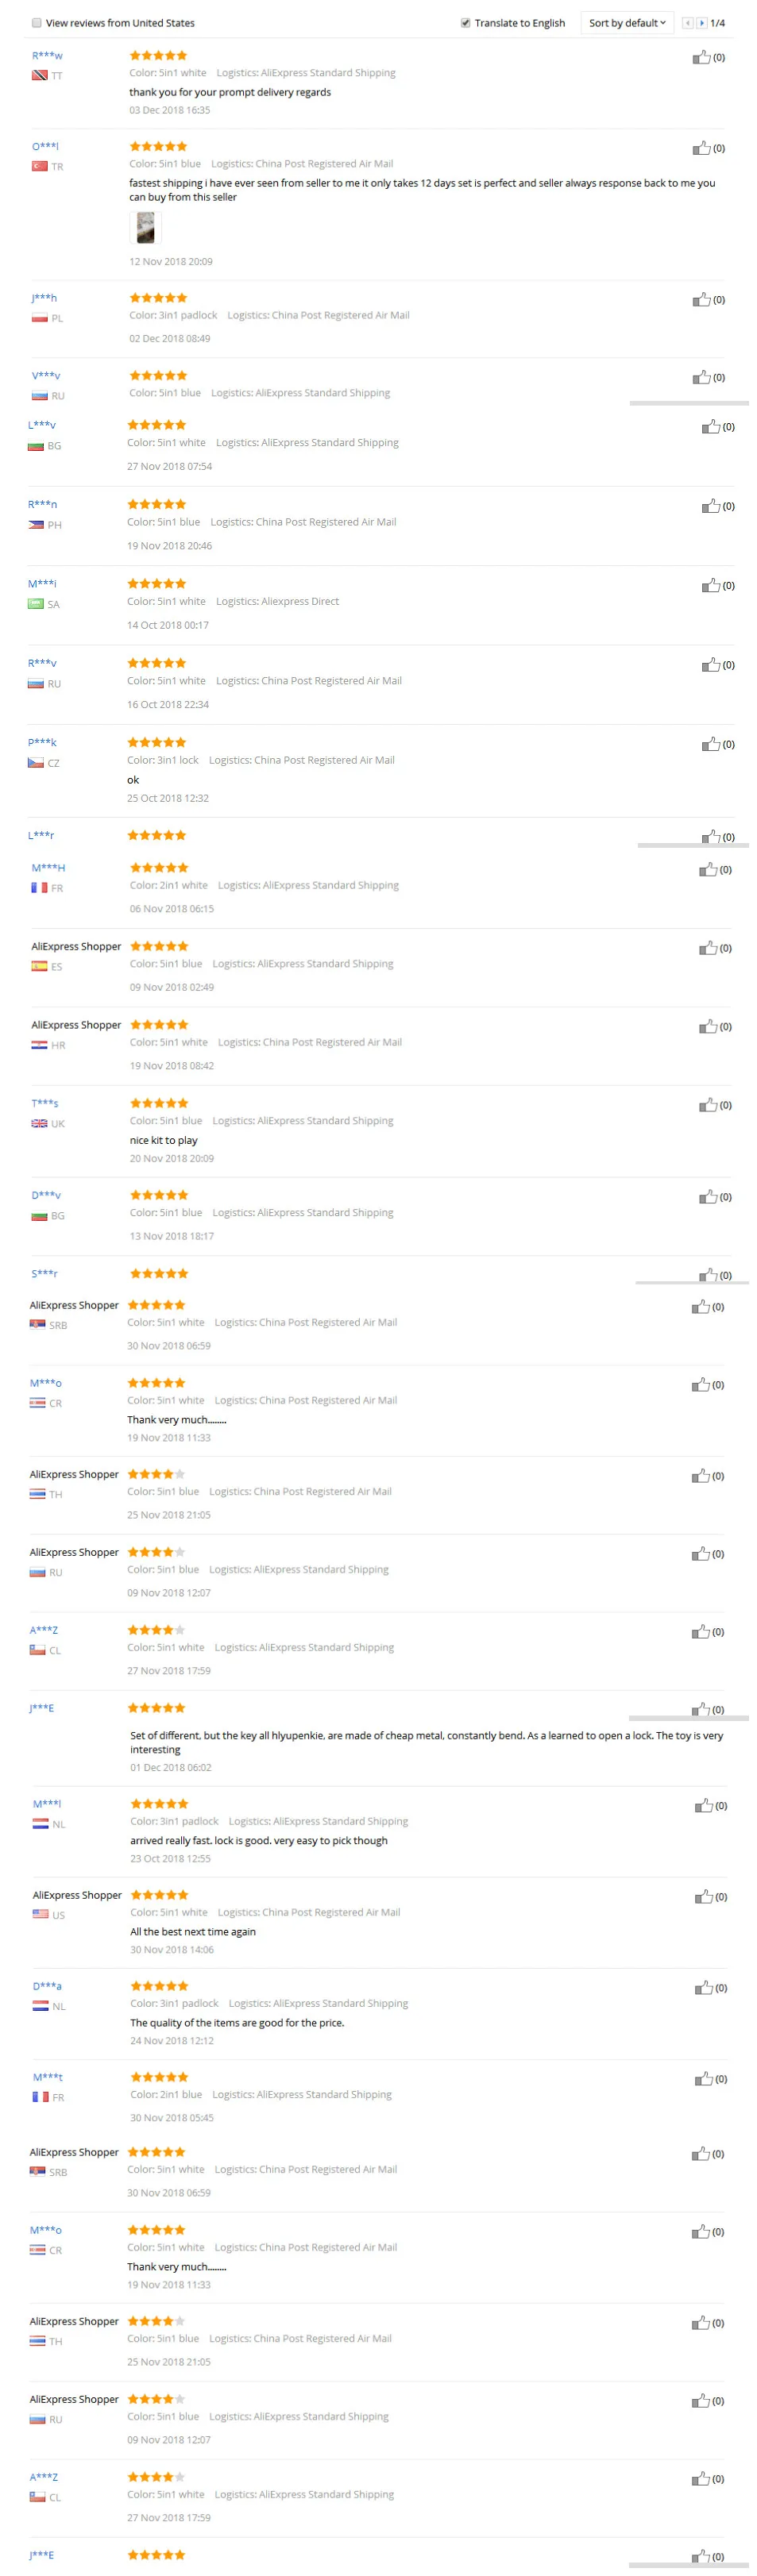Mark M***H's review as helpful
This screenshot has width=757, height=2576.
point(708,869)
